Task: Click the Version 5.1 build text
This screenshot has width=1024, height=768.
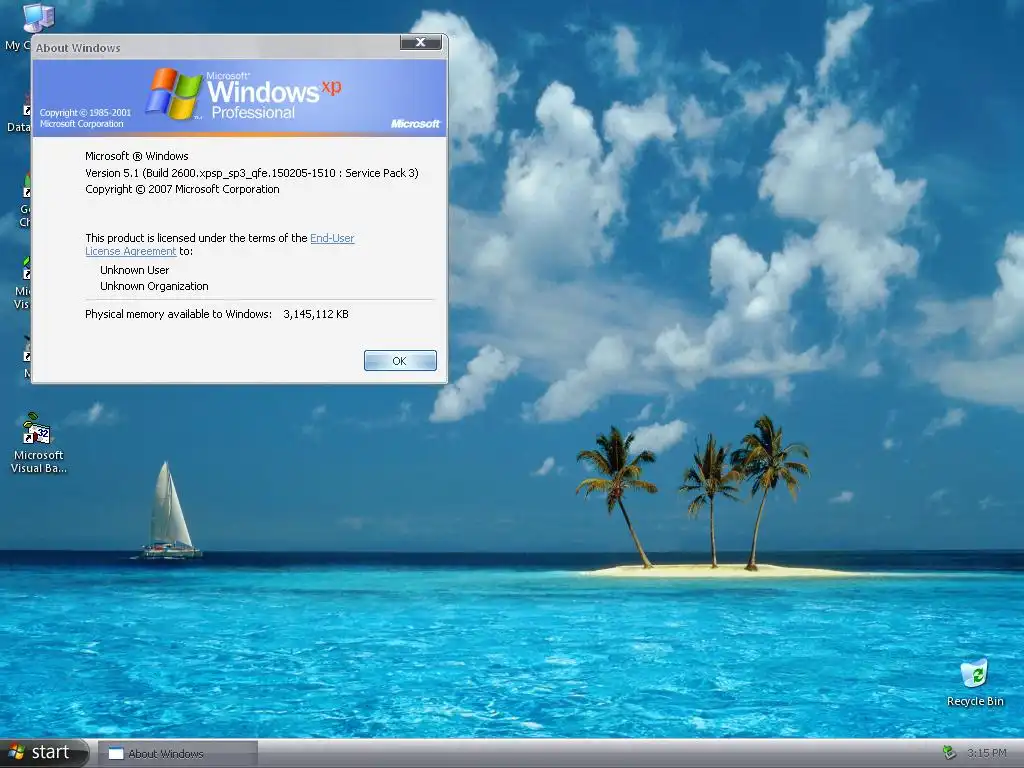Action: tap(251, 173)
